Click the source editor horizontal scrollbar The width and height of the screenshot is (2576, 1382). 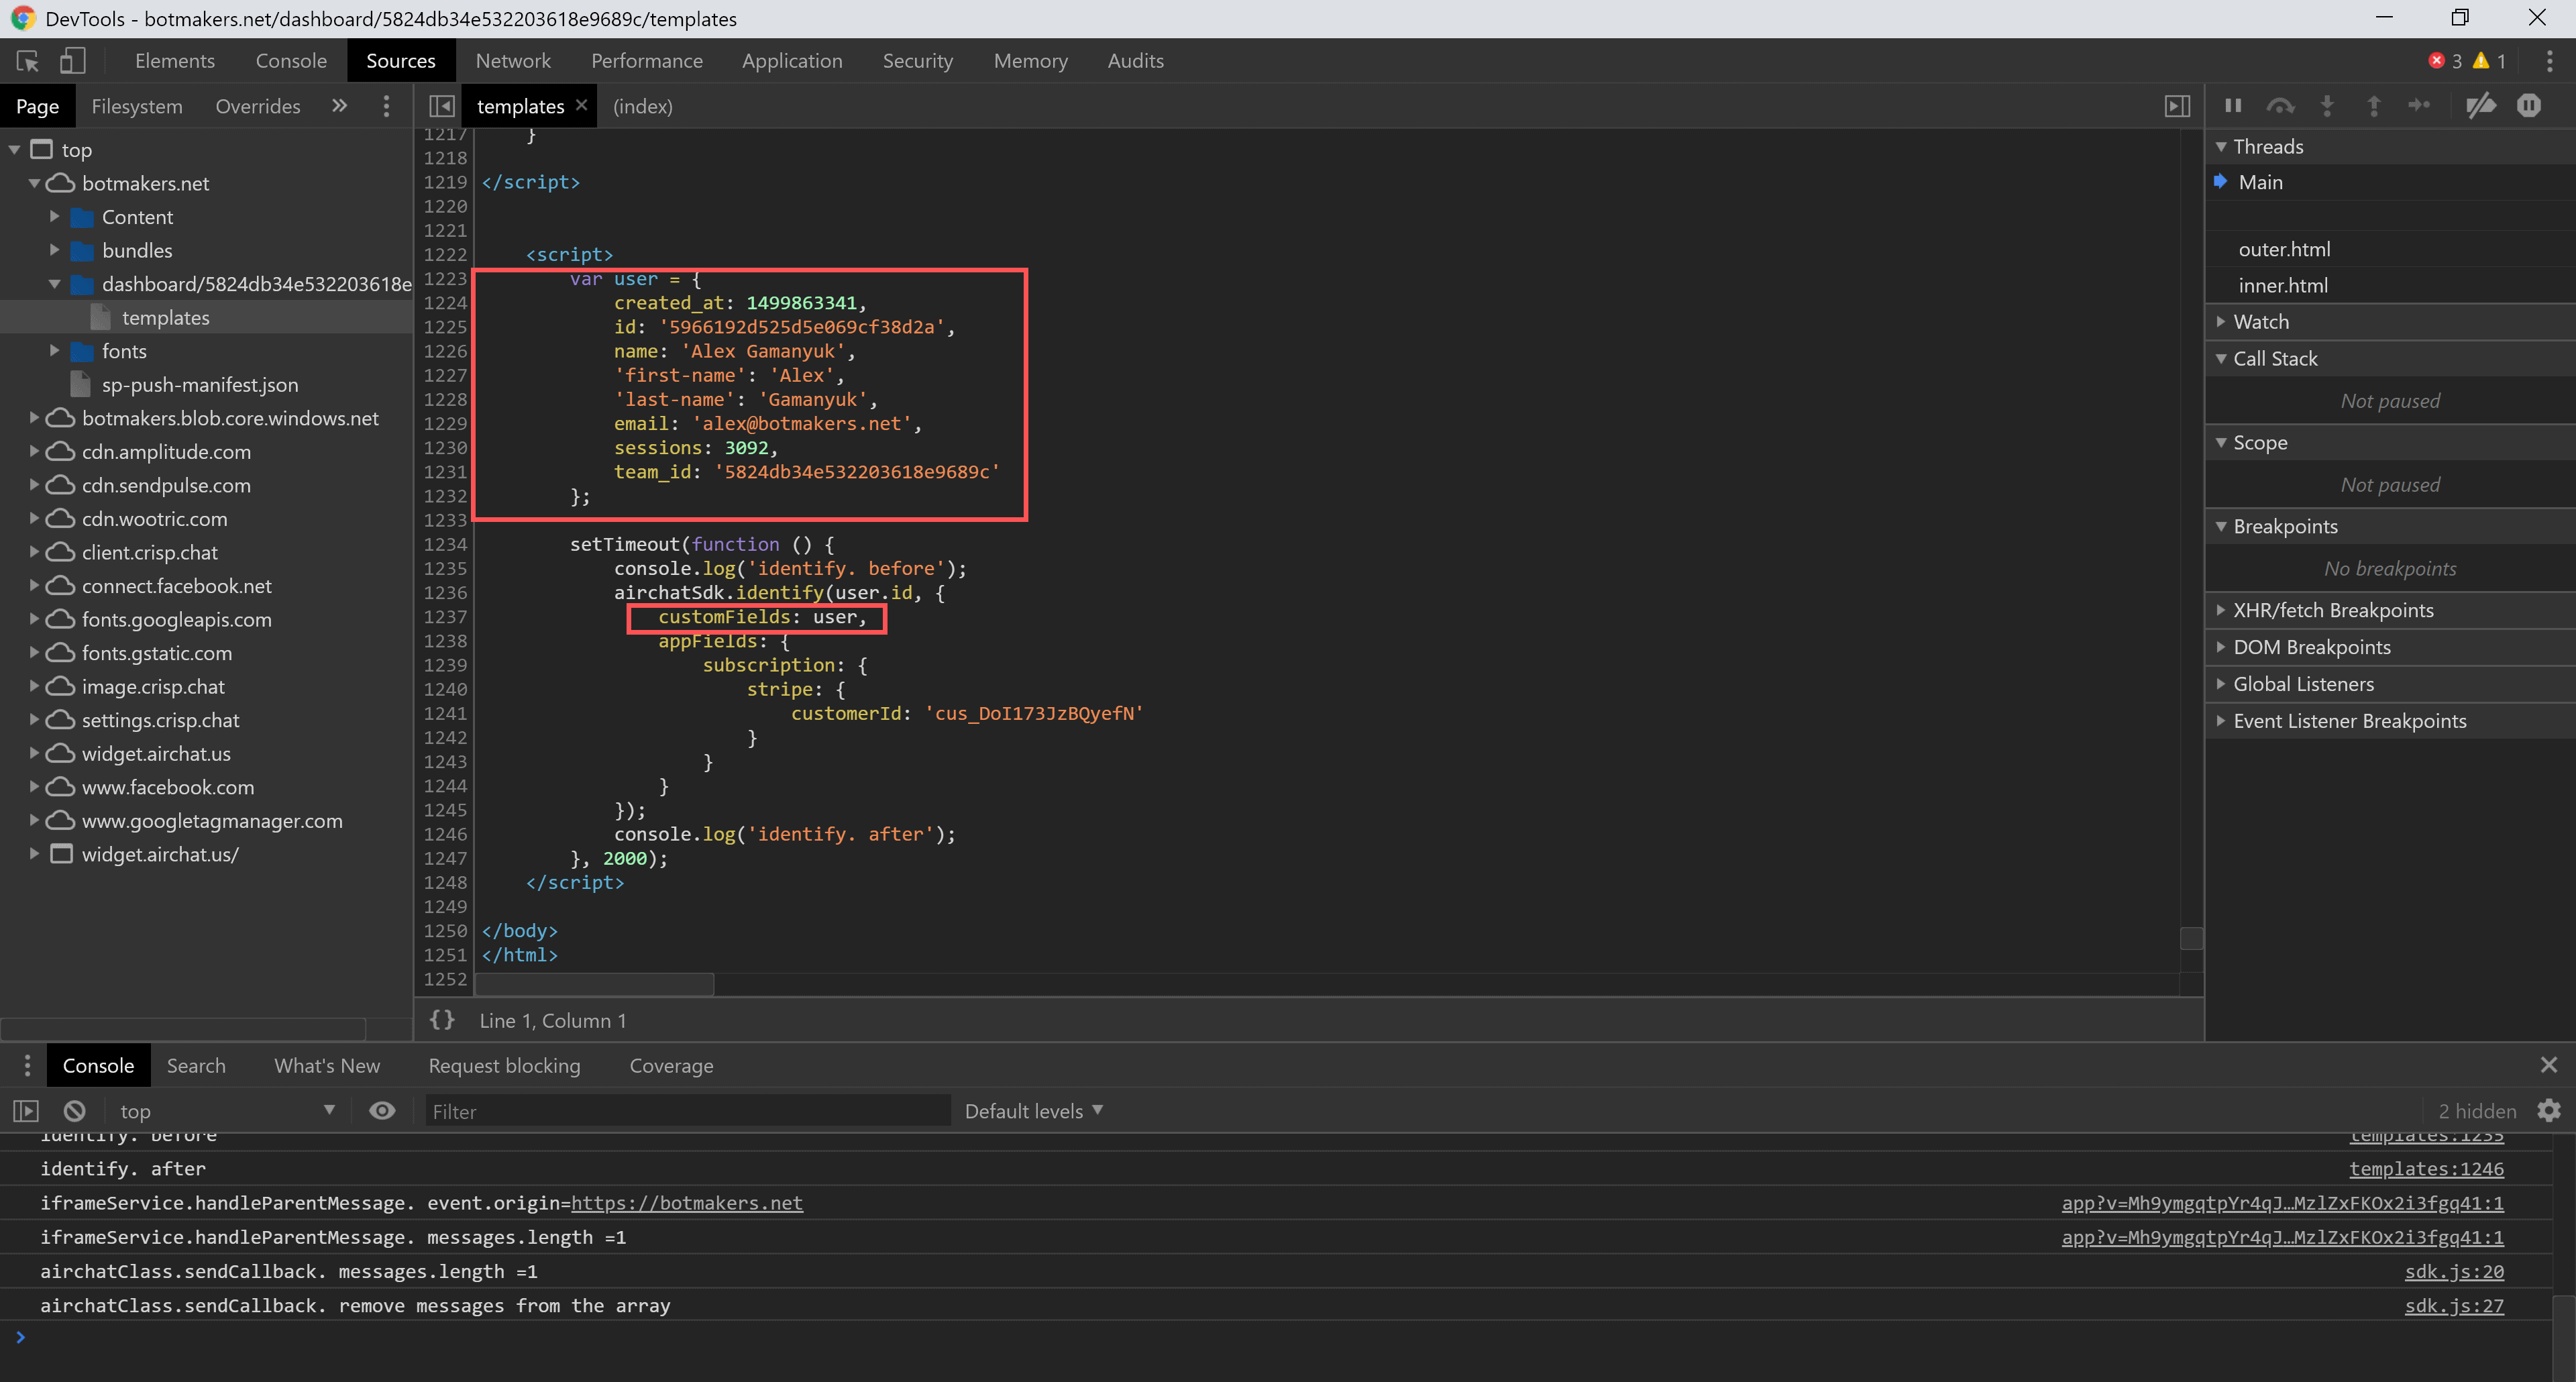(594, 984)
